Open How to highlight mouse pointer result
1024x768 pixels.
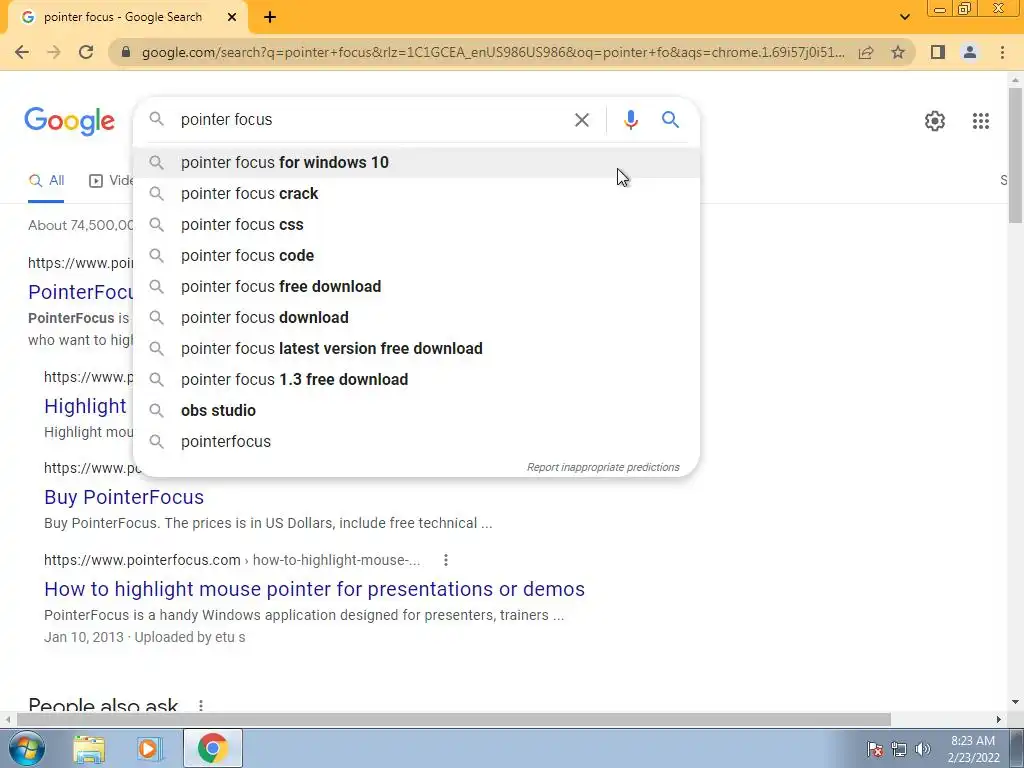314,589
